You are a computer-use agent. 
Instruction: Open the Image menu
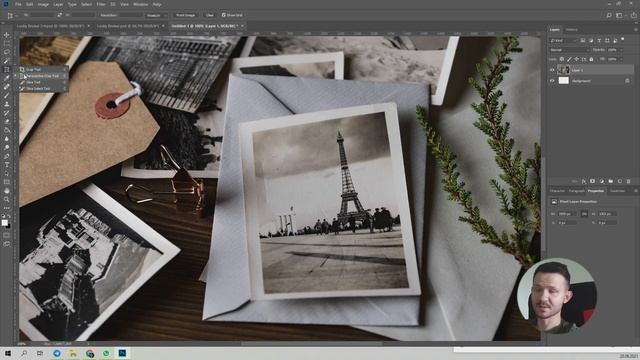(x=43, y=4)
